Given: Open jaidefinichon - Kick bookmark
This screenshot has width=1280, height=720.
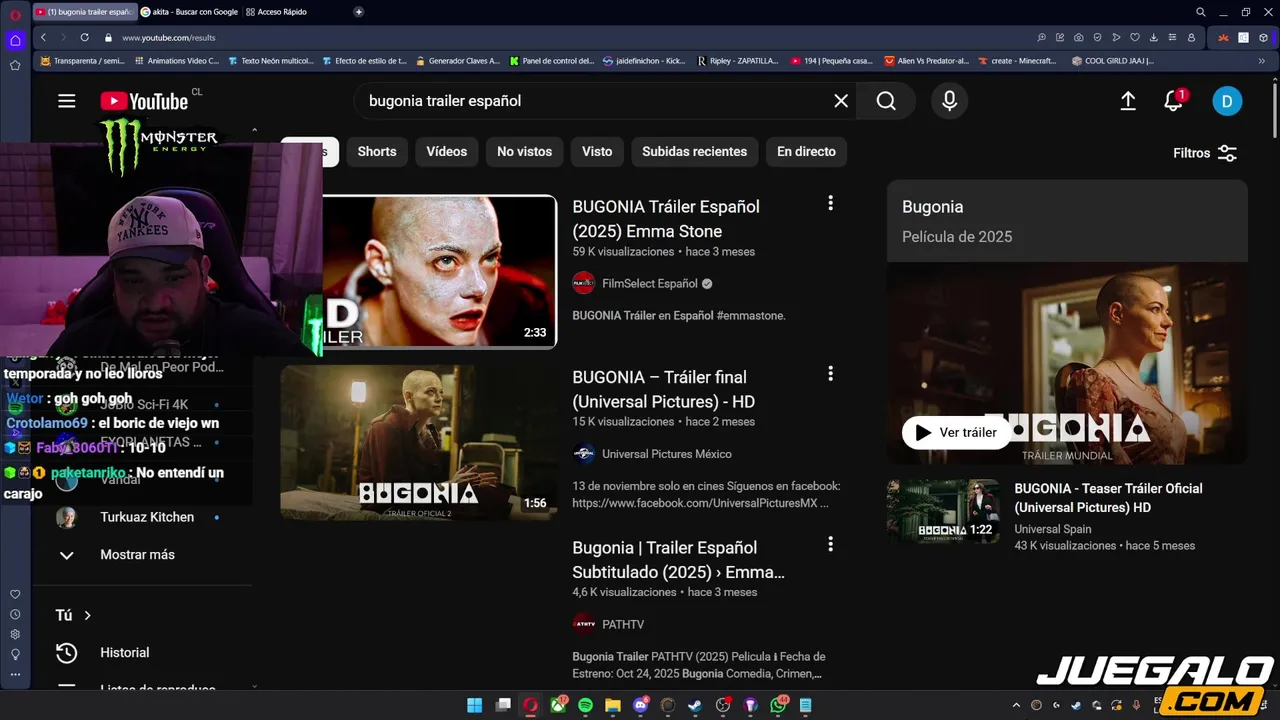Looking at the screenshot, I should [x=644, y=61].
